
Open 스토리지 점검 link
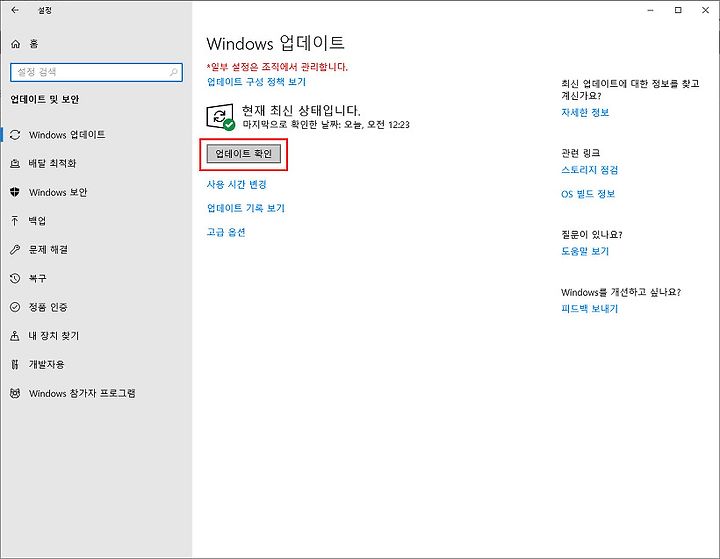[590, 170]
